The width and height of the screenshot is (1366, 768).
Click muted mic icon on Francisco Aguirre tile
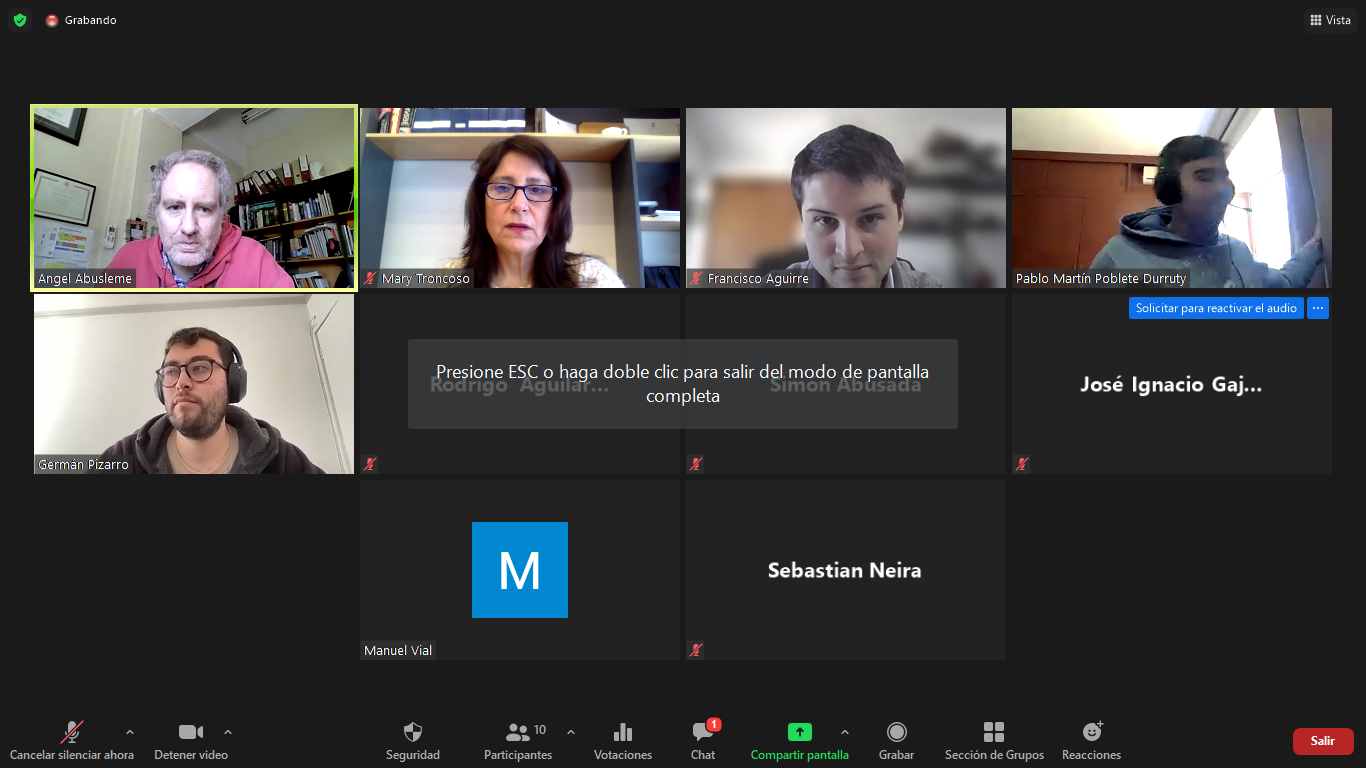coord(697,279)
